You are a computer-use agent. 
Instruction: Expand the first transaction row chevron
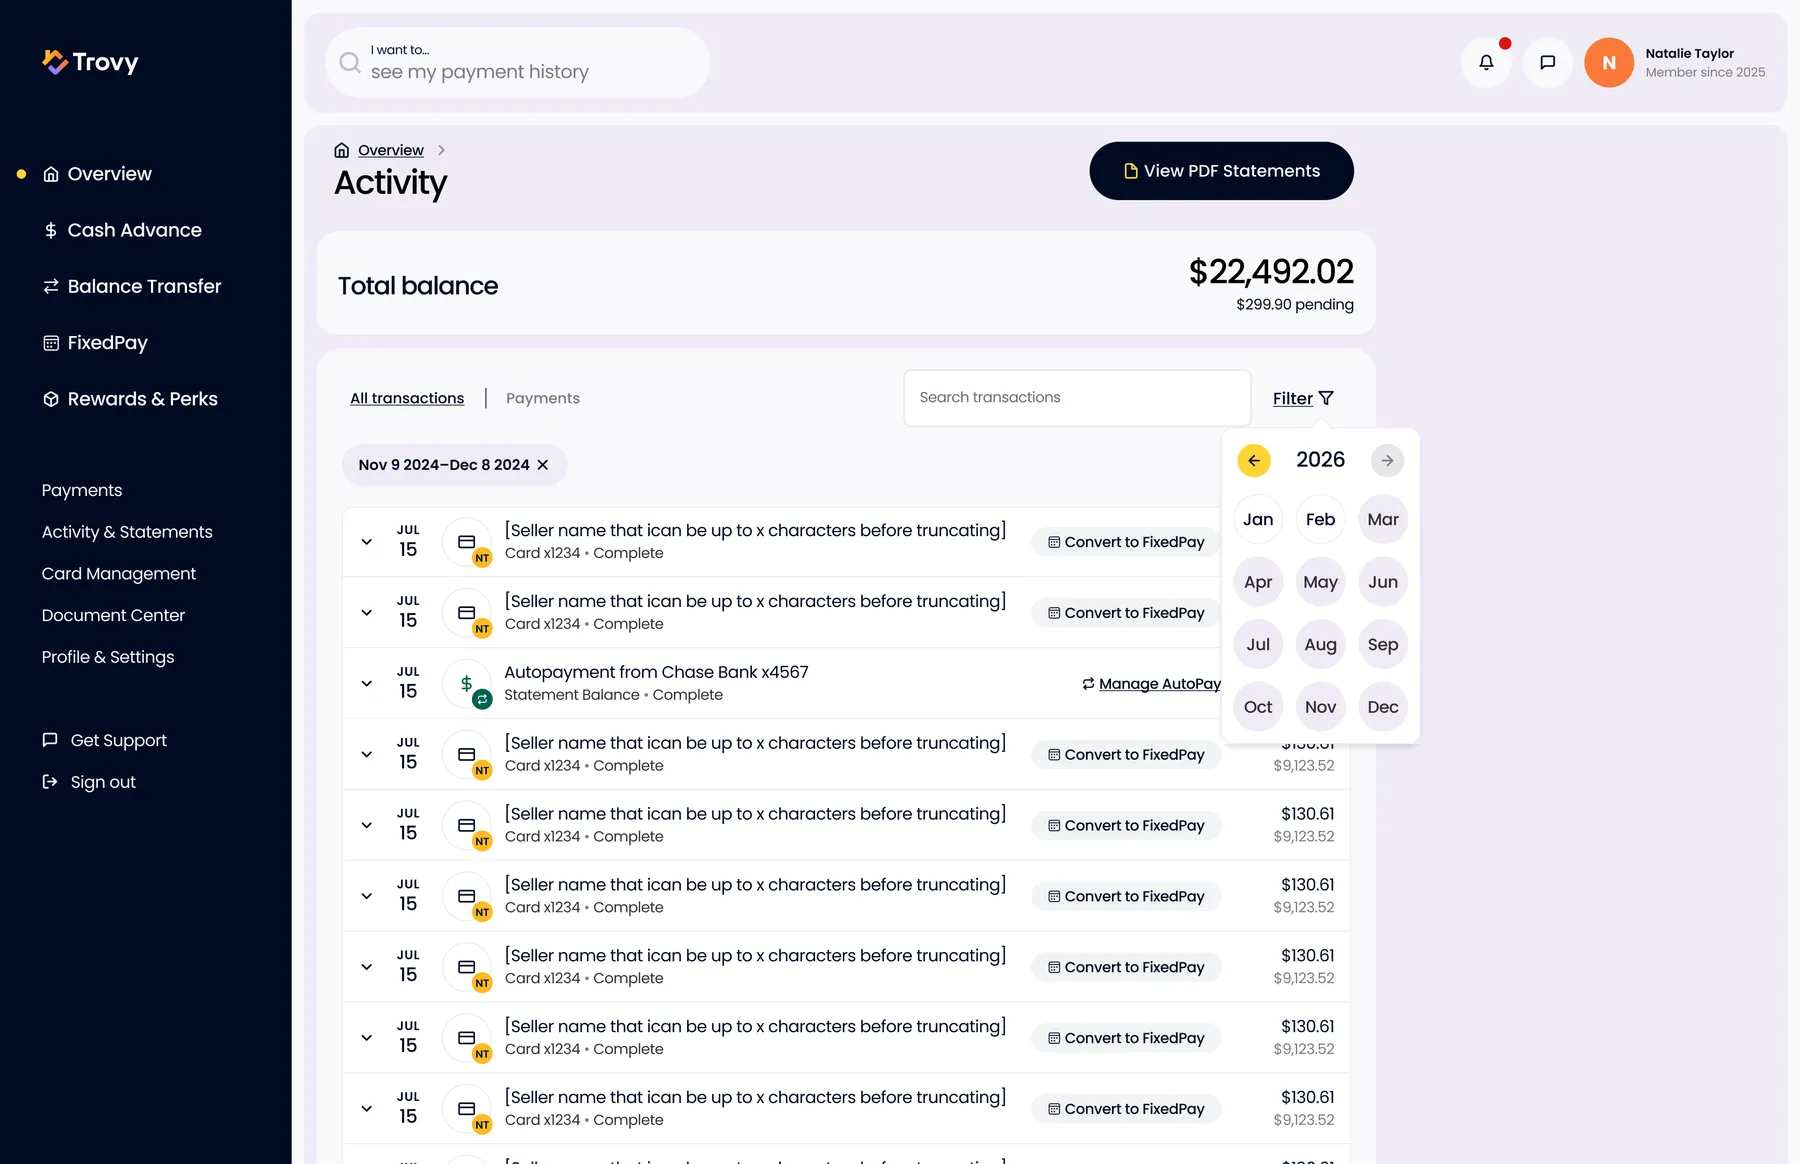point(367,542)
